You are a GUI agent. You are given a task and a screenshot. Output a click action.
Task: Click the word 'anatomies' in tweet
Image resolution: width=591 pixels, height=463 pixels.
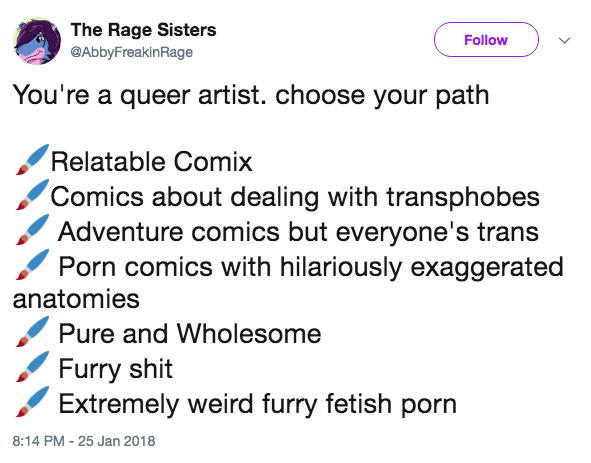(x=76, y=299)
